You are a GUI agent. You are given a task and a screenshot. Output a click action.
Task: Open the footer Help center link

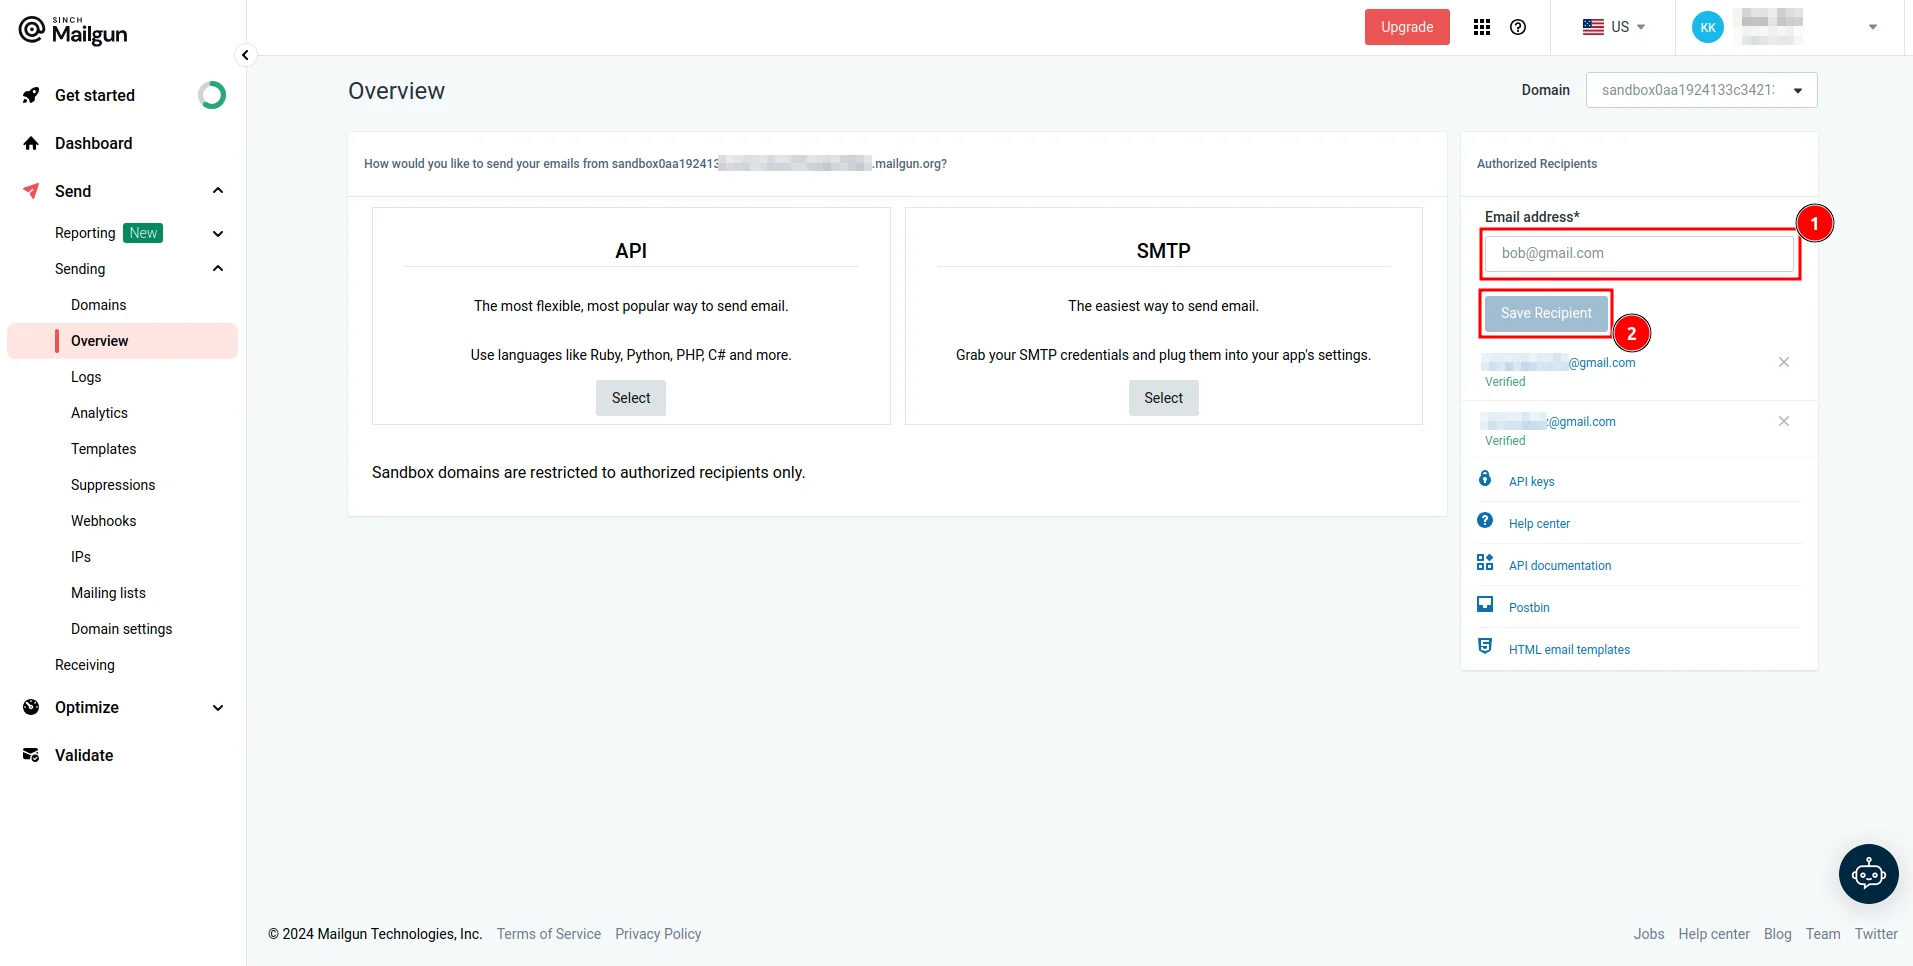[1714, 934]
